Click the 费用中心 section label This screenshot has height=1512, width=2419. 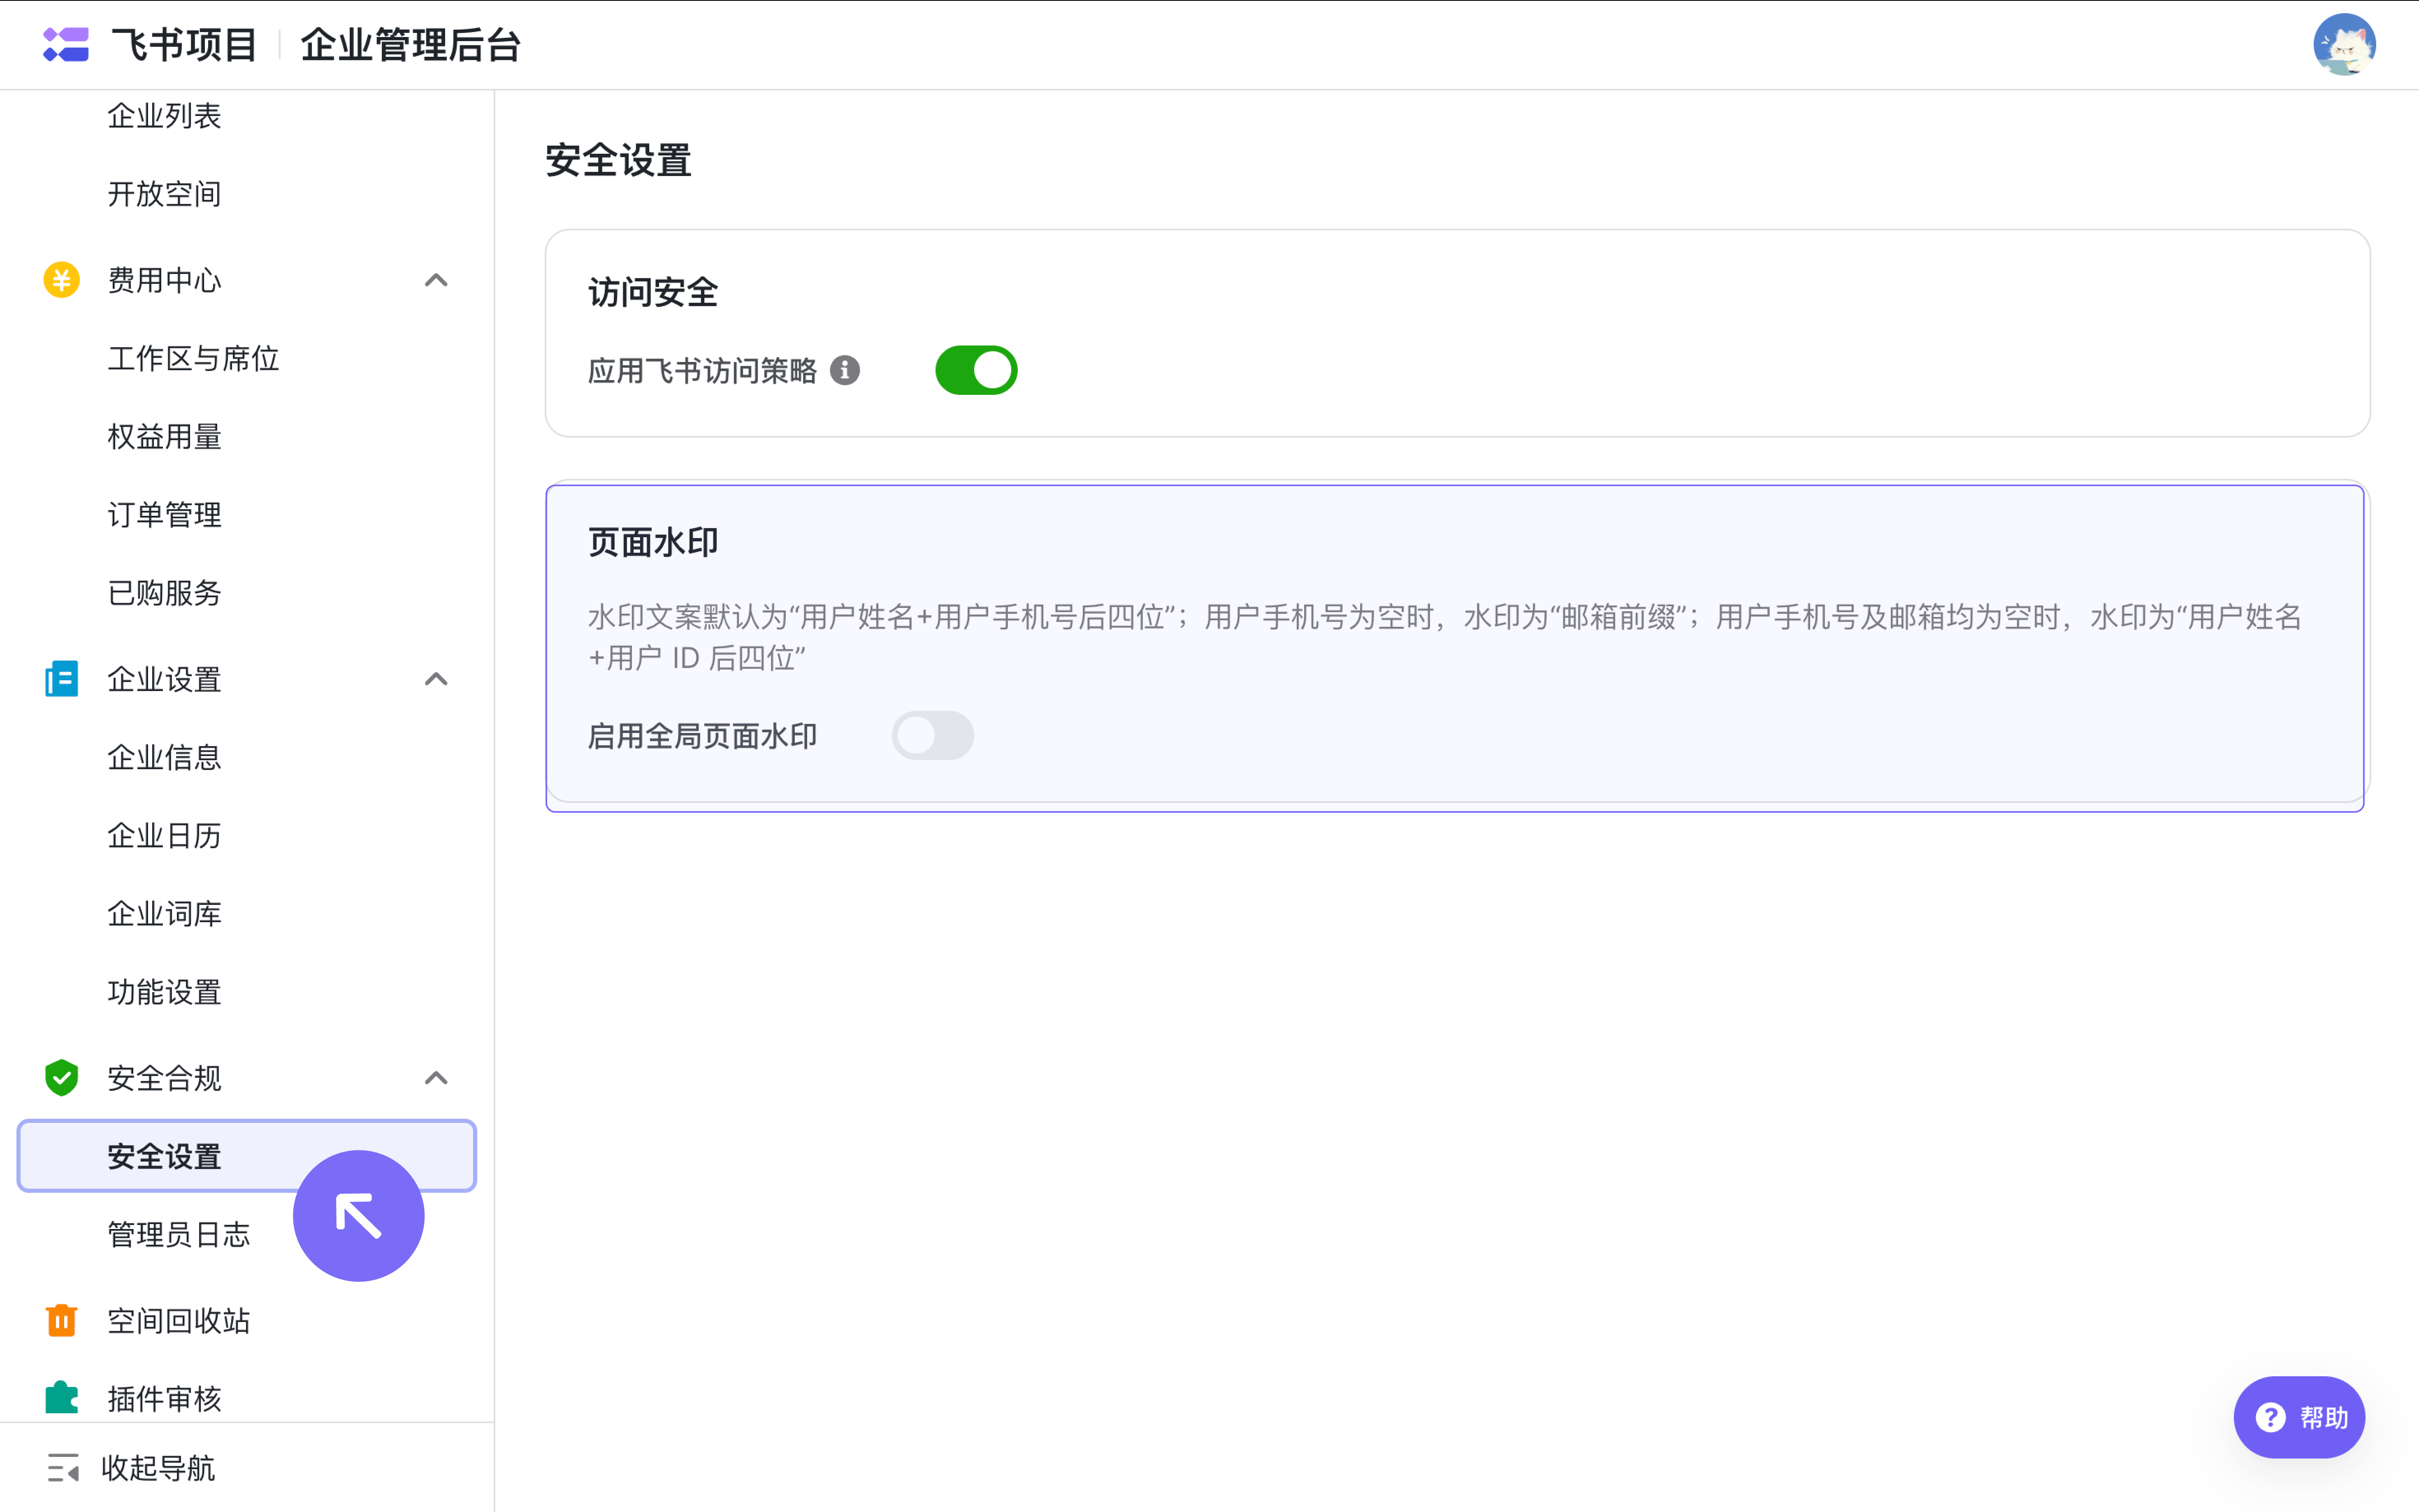click(164, 280)
